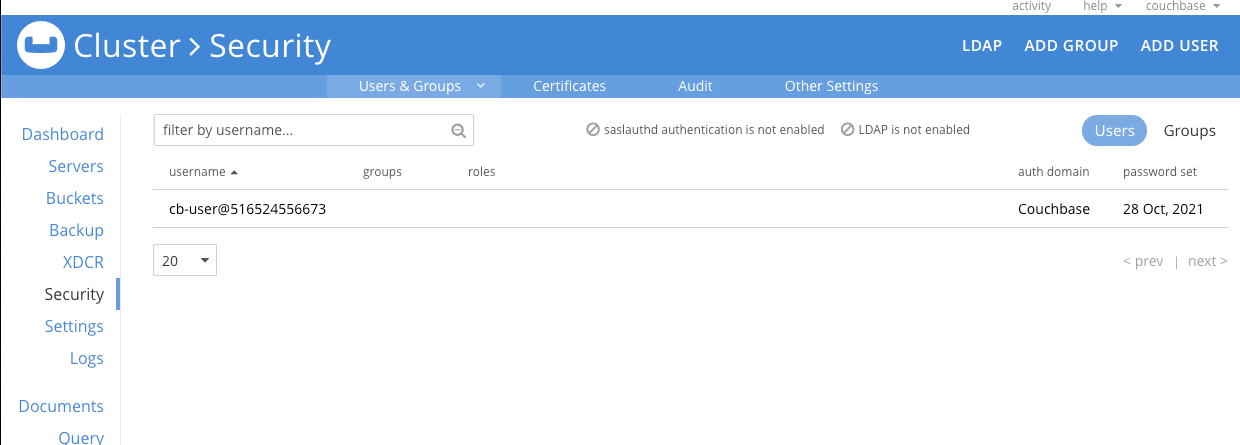
Task: Click the 28 Oct, 2021 date cell
Action: coord(1163,209)
